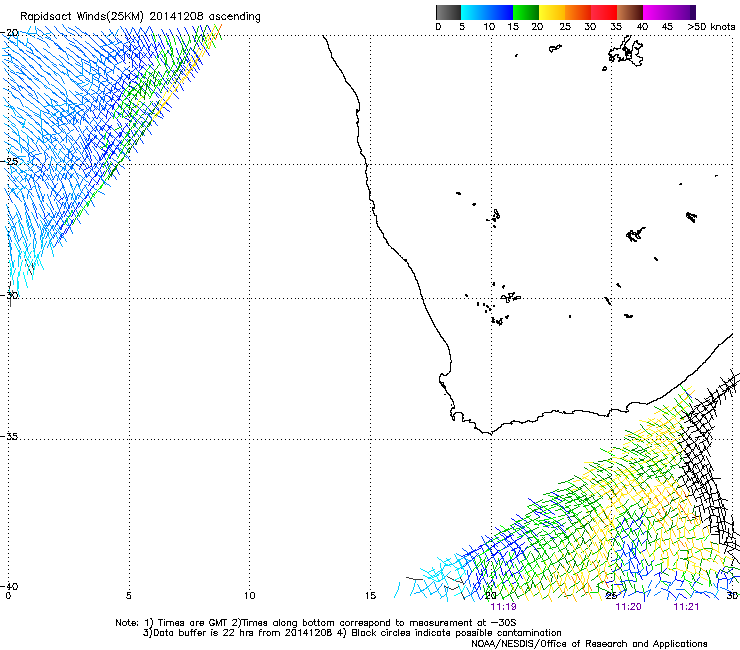
Task: Click the 11:19 time marker
Action: tap(504, 607)
